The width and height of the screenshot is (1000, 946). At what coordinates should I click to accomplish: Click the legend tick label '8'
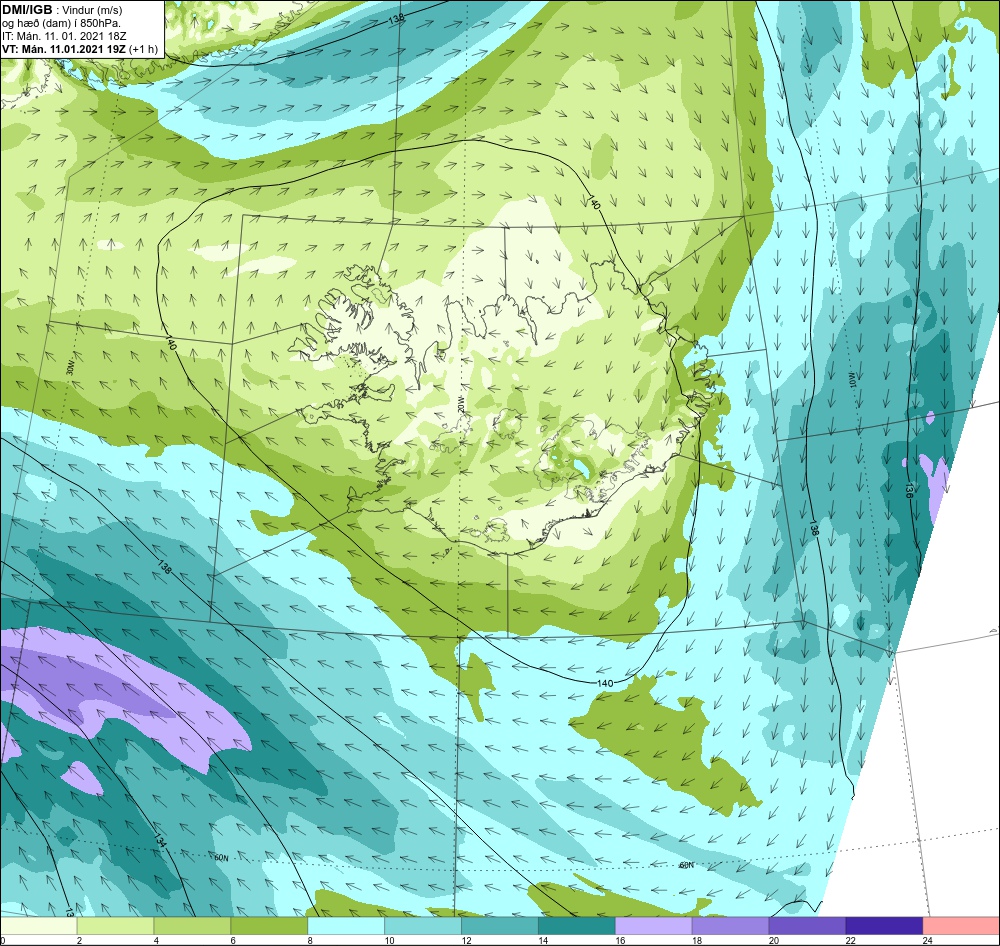pyautogui.click(x=310, y=940)
